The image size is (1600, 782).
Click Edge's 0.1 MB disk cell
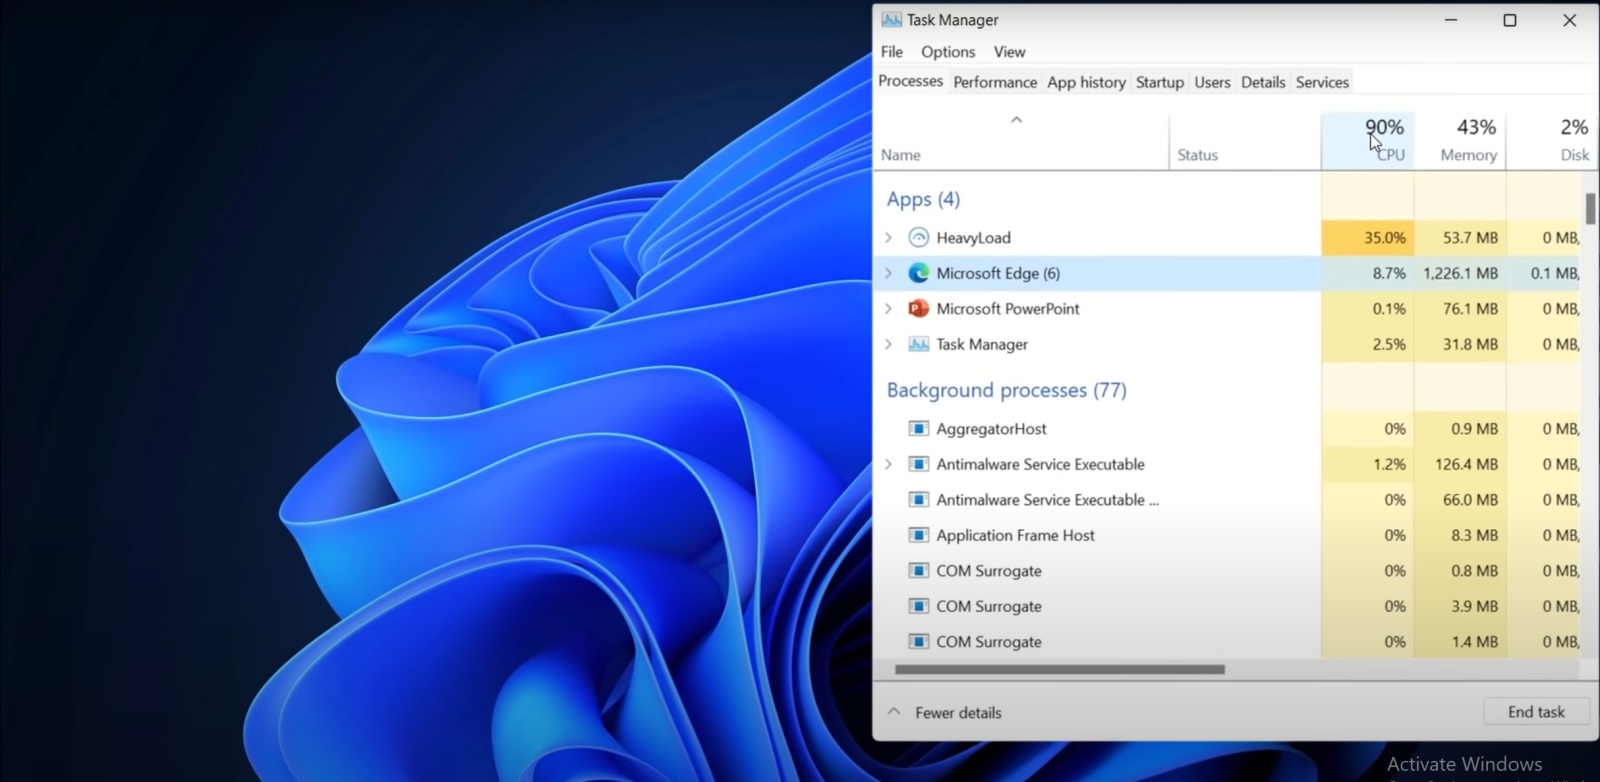click(1544, 273)
